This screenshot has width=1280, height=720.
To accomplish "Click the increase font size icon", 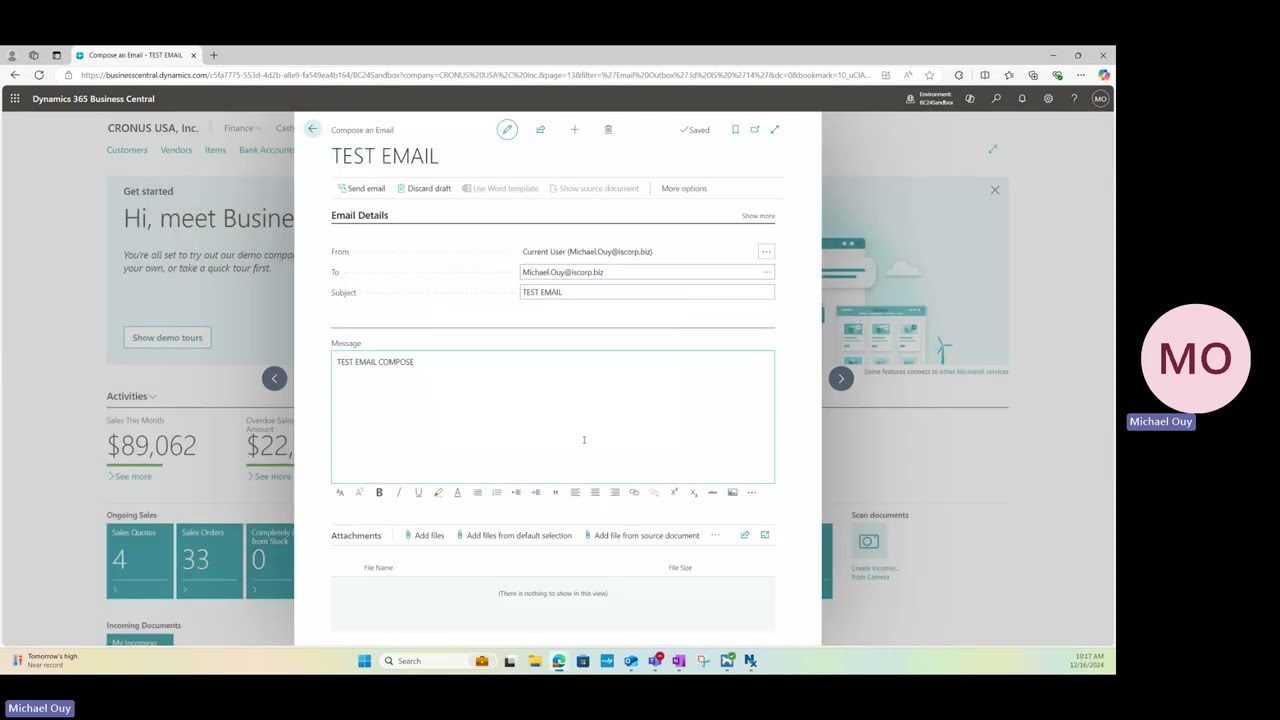I will 359,492.
